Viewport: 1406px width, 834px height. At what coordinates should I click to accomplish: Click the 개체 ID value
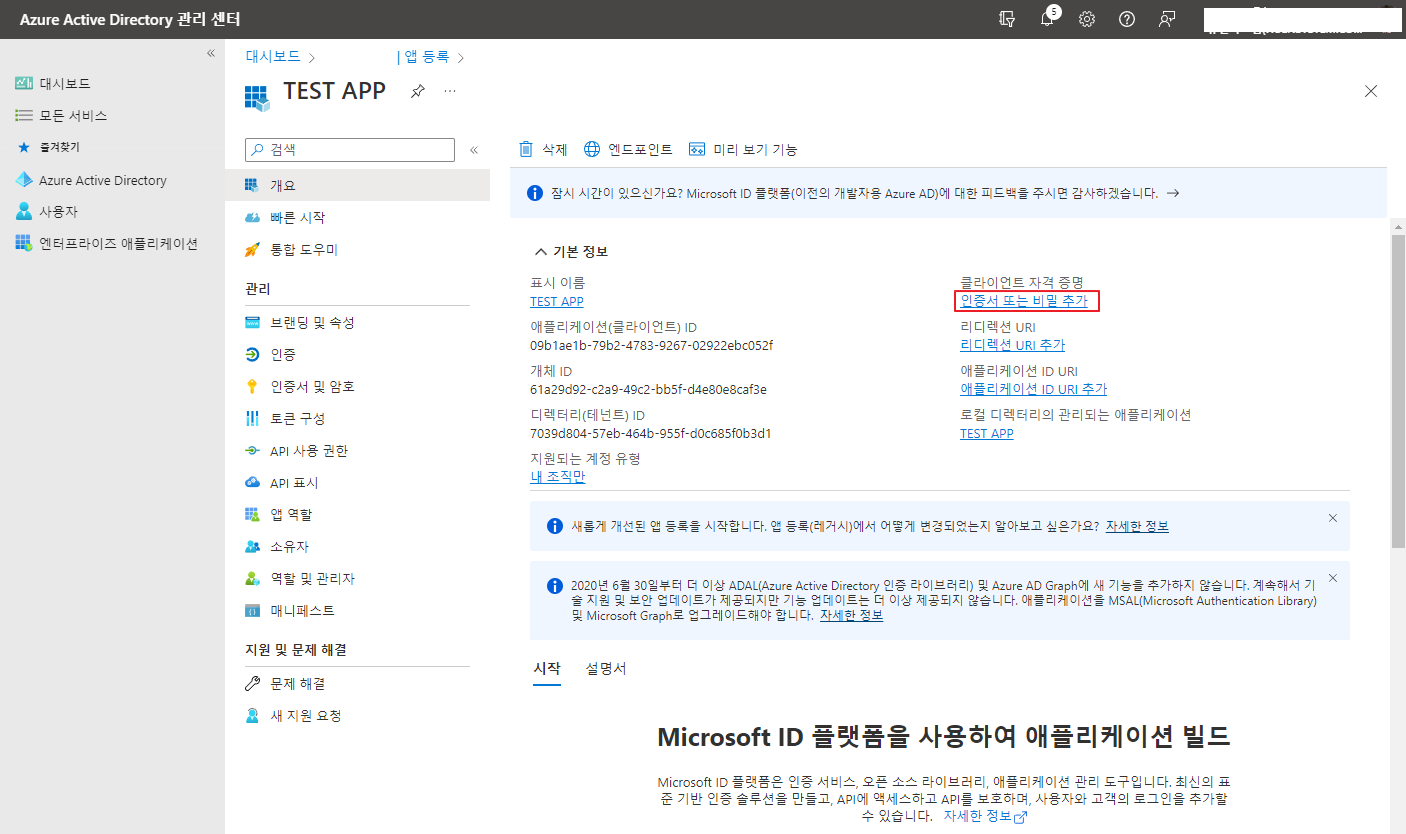point(648,389)
